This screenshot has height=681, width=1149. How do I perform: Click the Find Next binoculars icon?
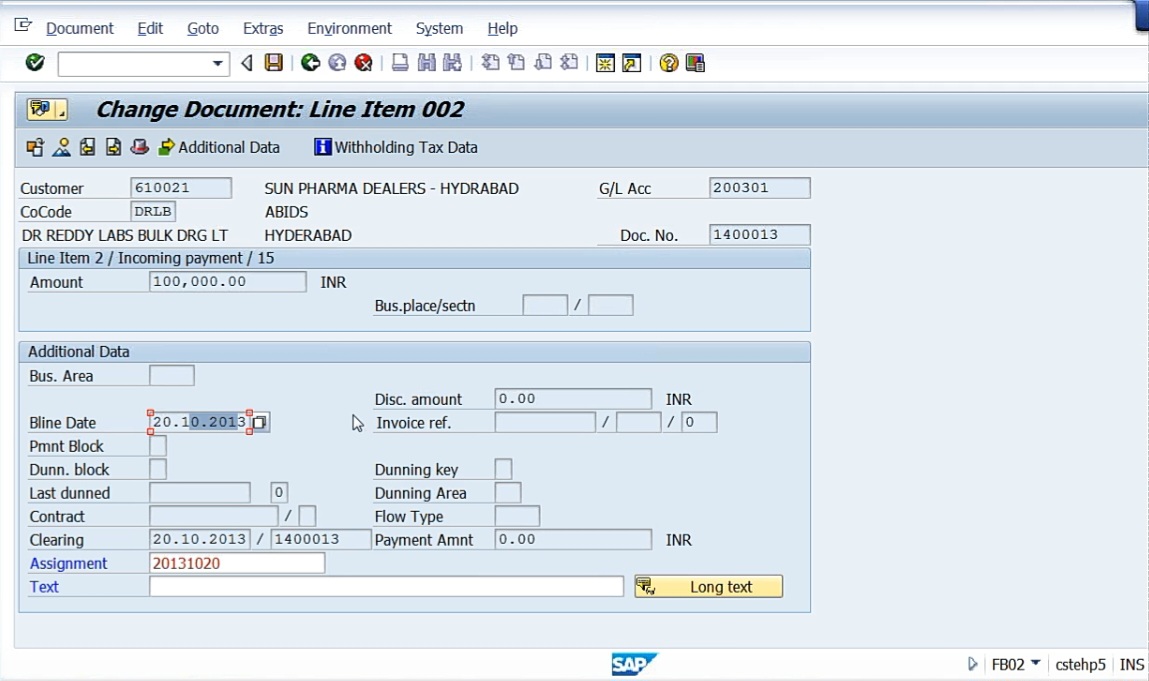452,63
